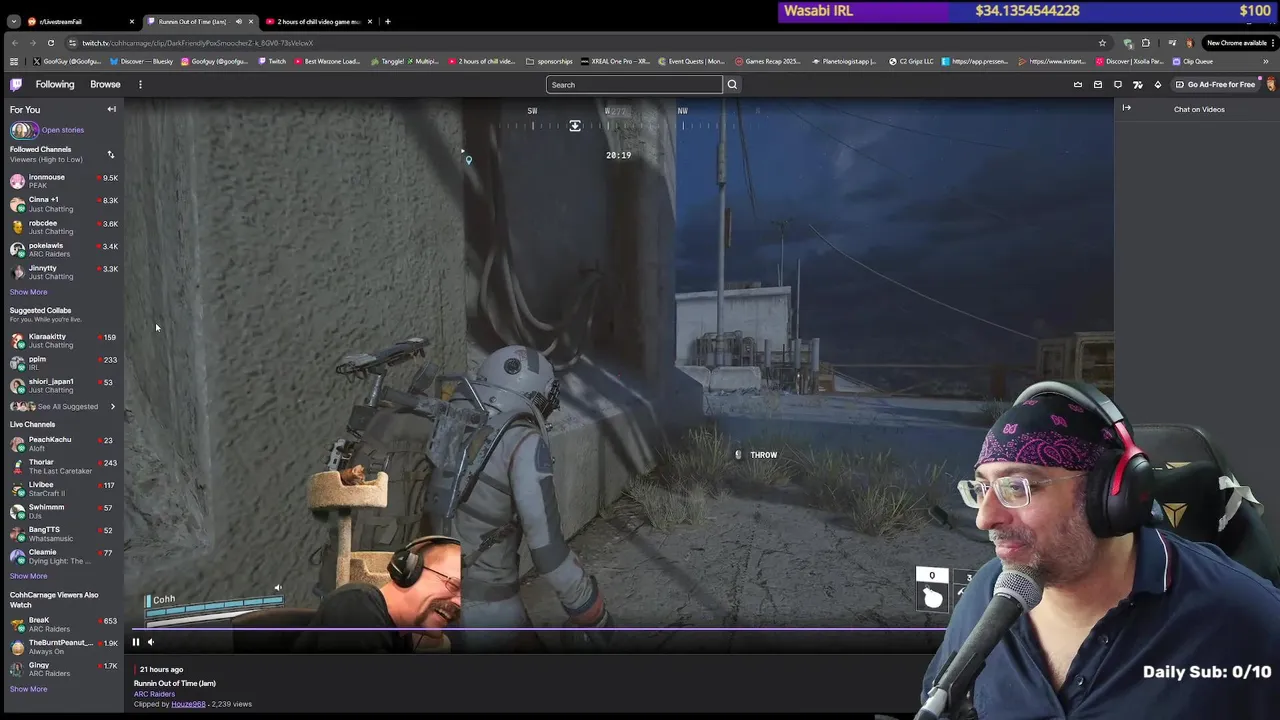Open Livibee StarCraft II channel
The image size is (1280, 720).
coord(62,489)
